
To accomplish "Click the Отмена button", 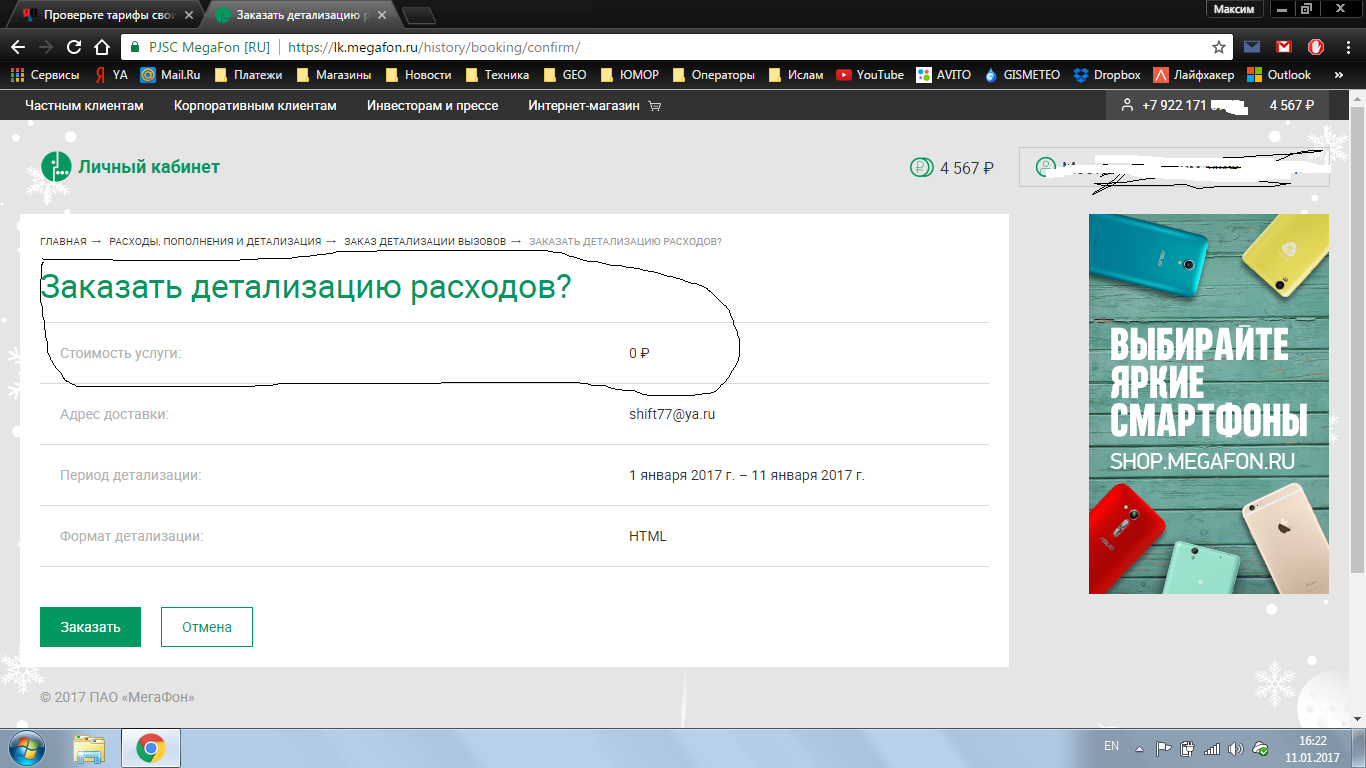I will [x=207, y=627].
